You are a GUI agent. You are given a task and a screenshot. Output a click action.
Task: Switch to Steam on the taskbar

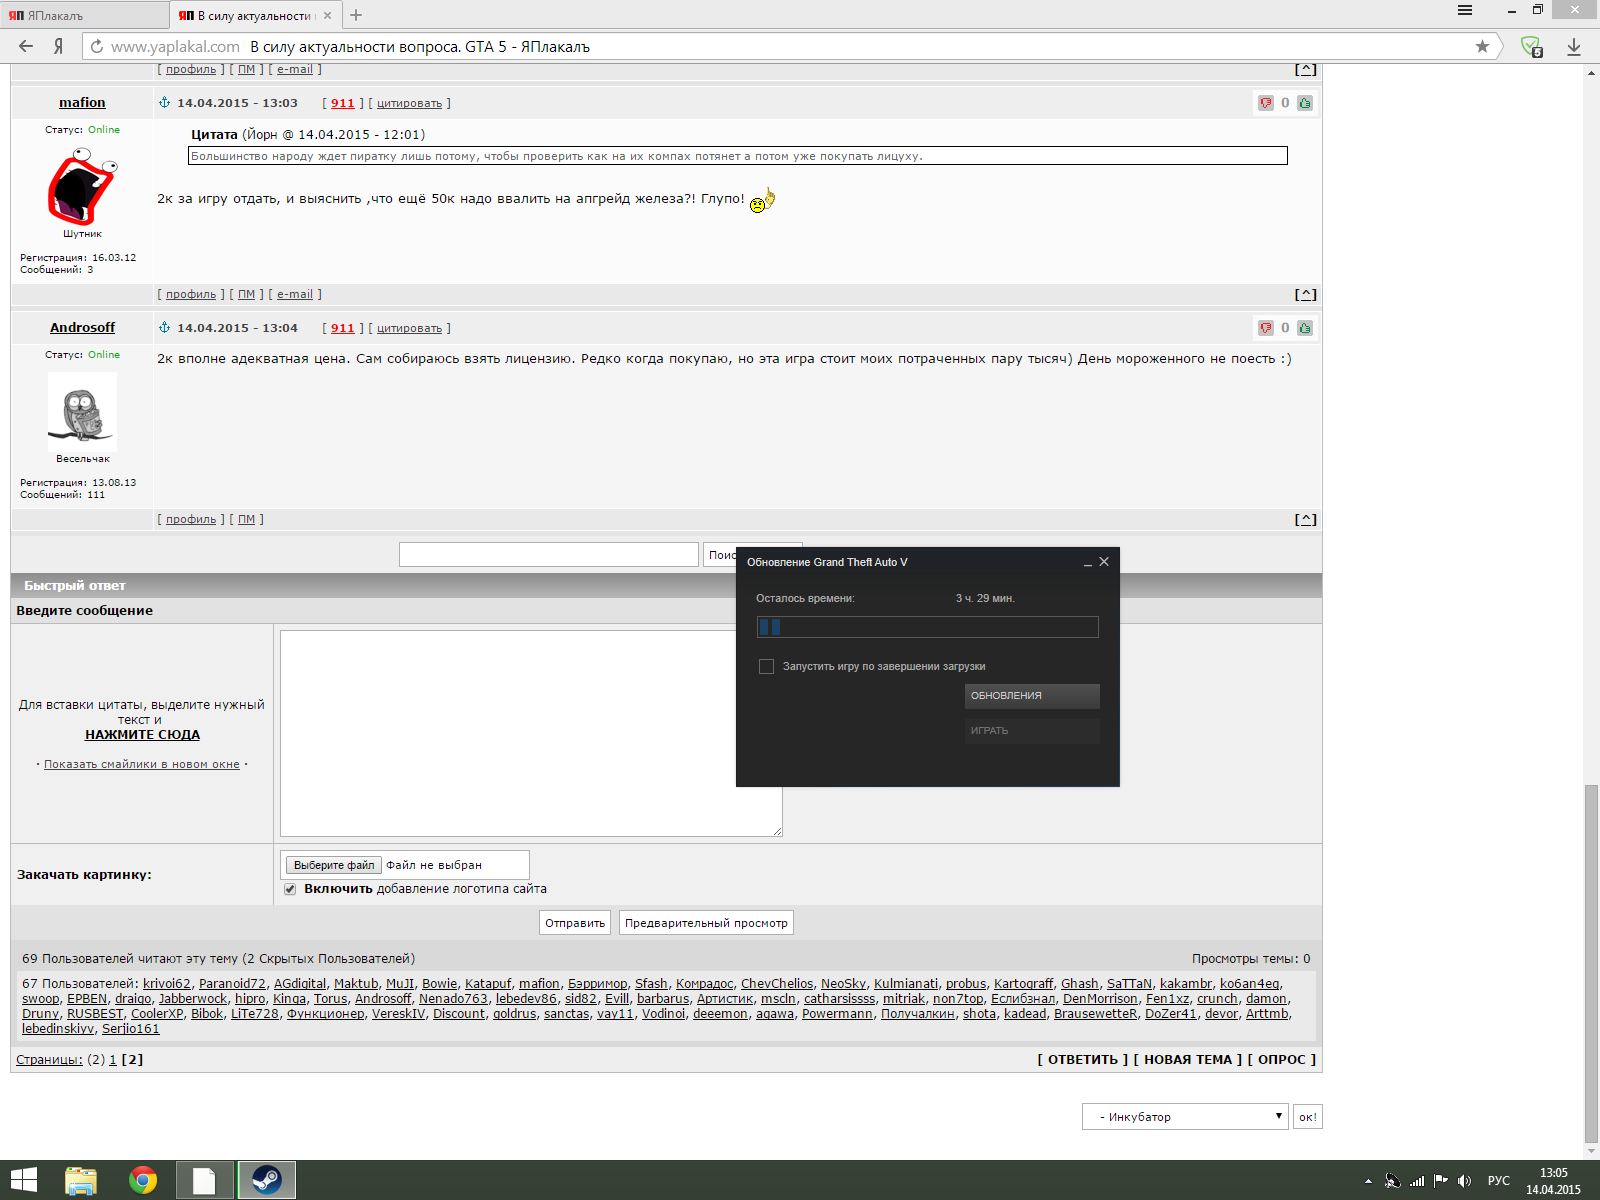[x=267, y=1181]
